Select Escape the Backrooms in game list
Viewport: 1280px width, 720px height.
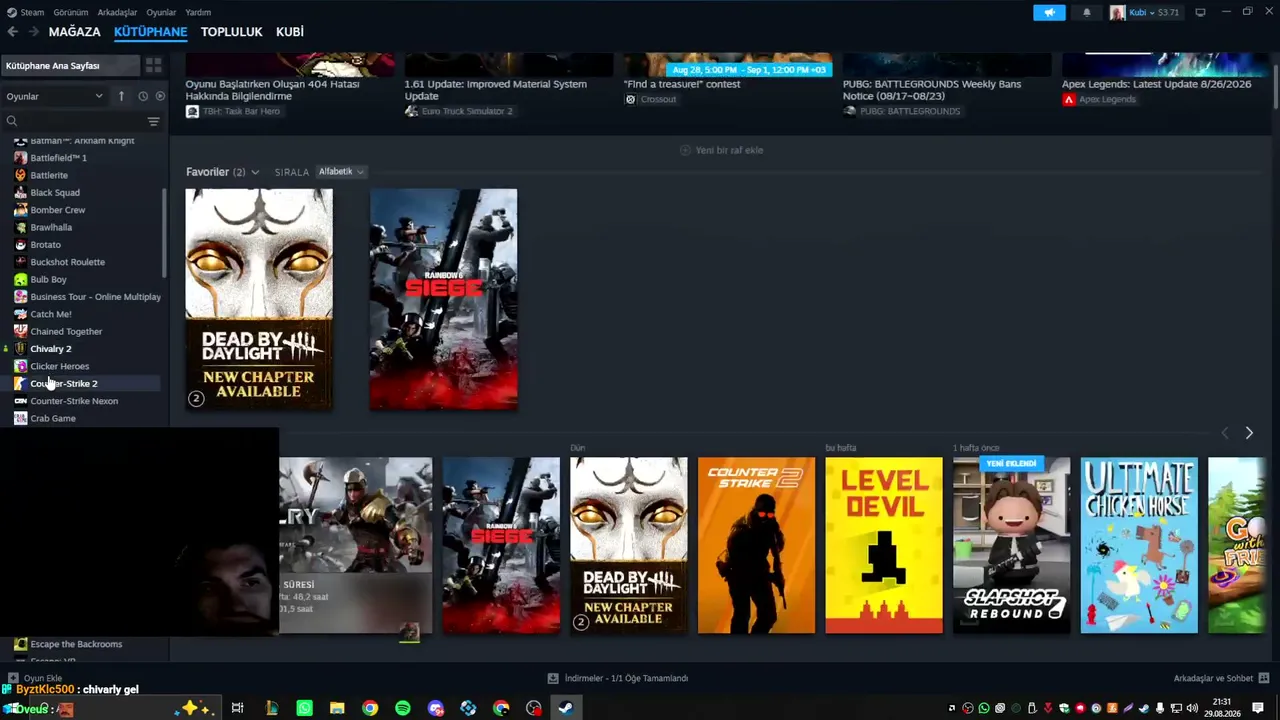coord(76,644)
